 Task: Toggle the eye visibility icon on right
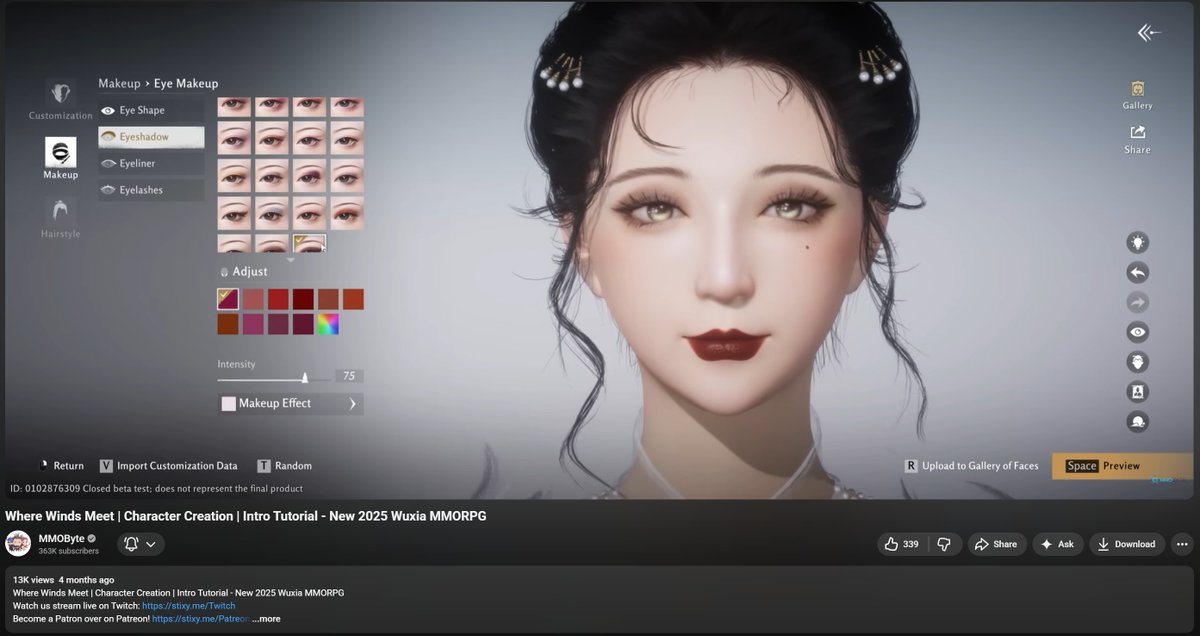[1137, 332]
